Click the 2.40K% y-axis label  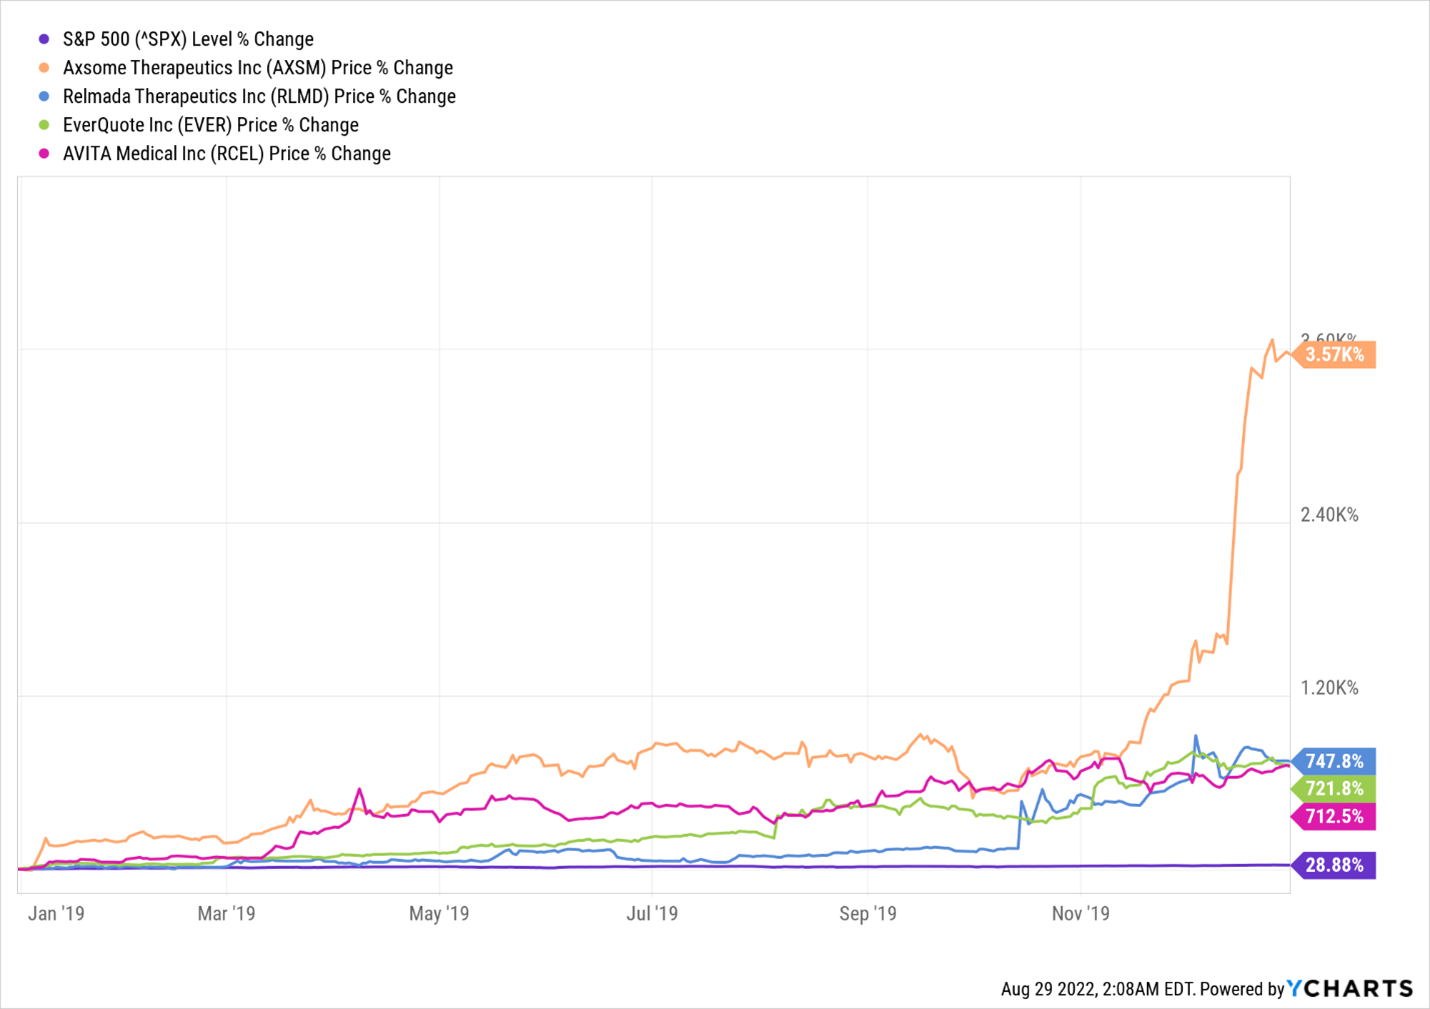point(1329,515)
